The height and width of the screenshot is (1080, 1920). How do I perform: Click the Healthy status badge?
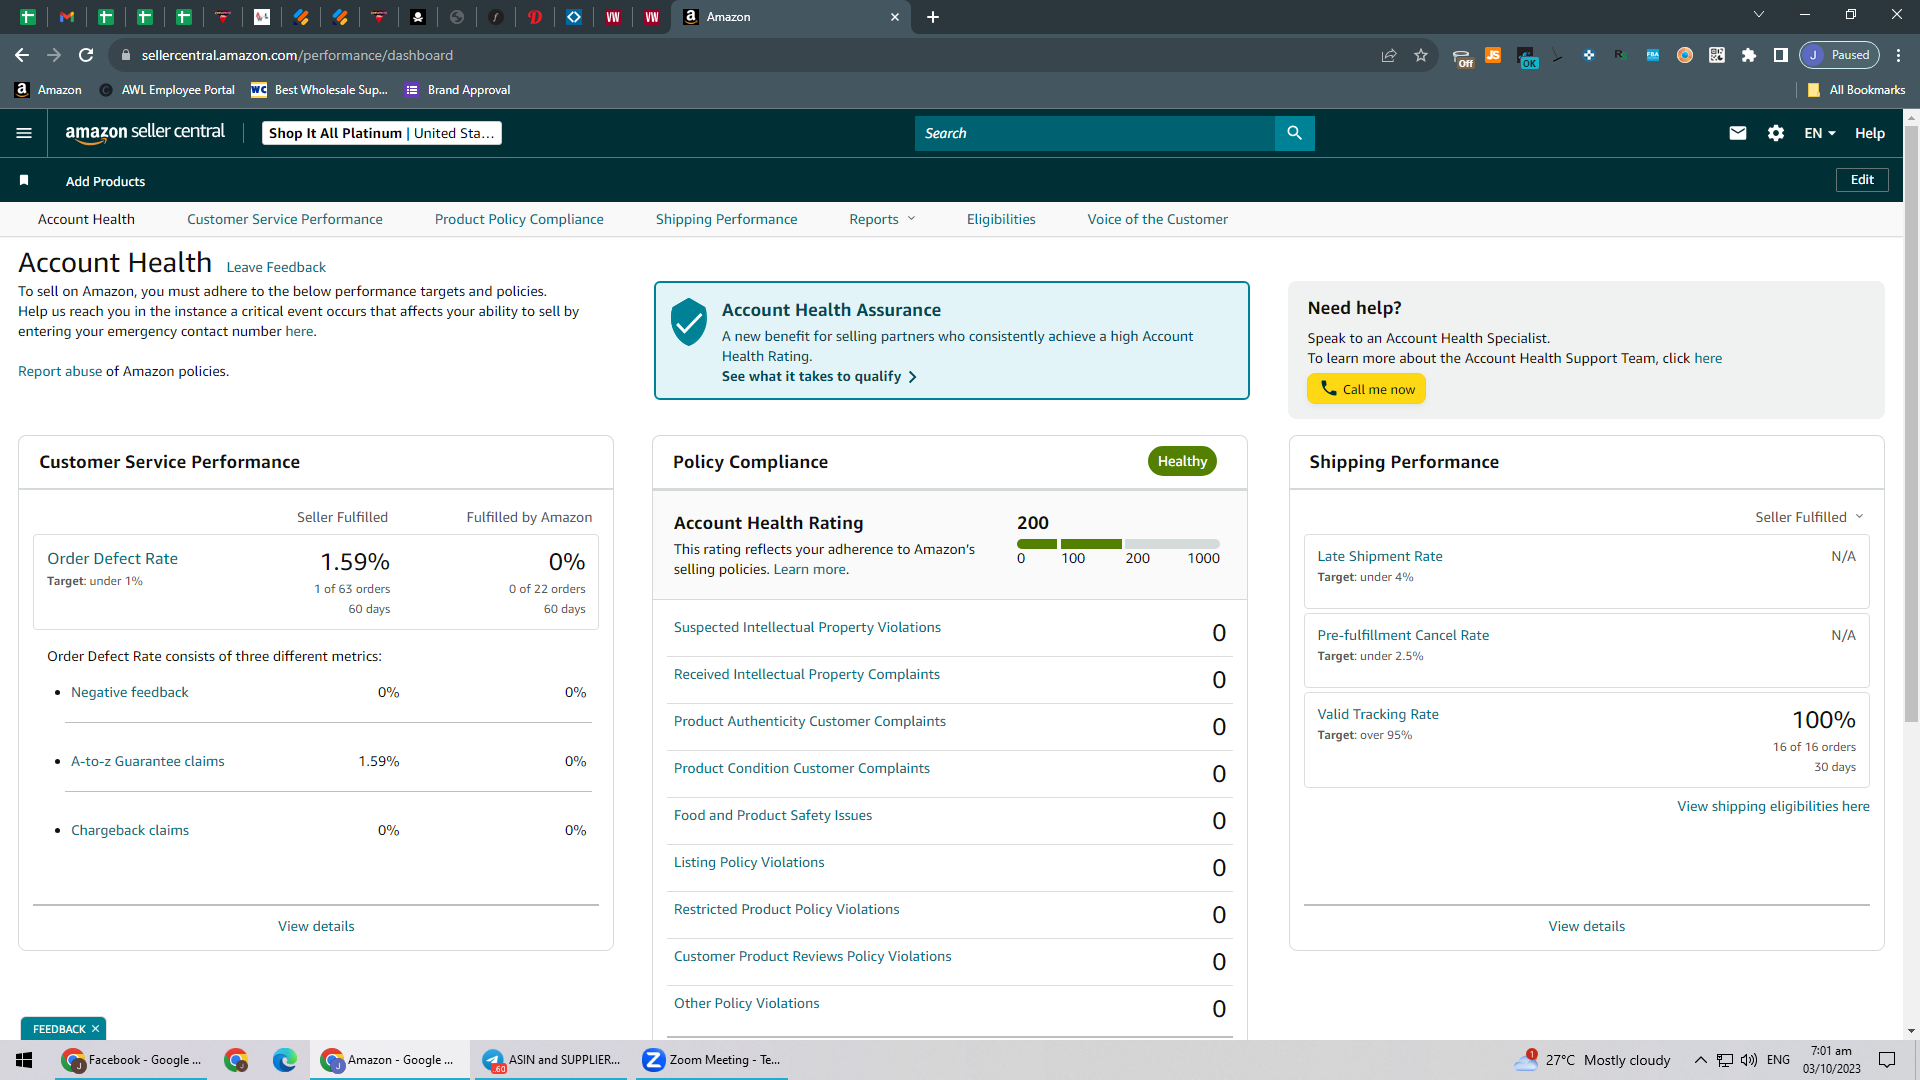click(1182, 461)
